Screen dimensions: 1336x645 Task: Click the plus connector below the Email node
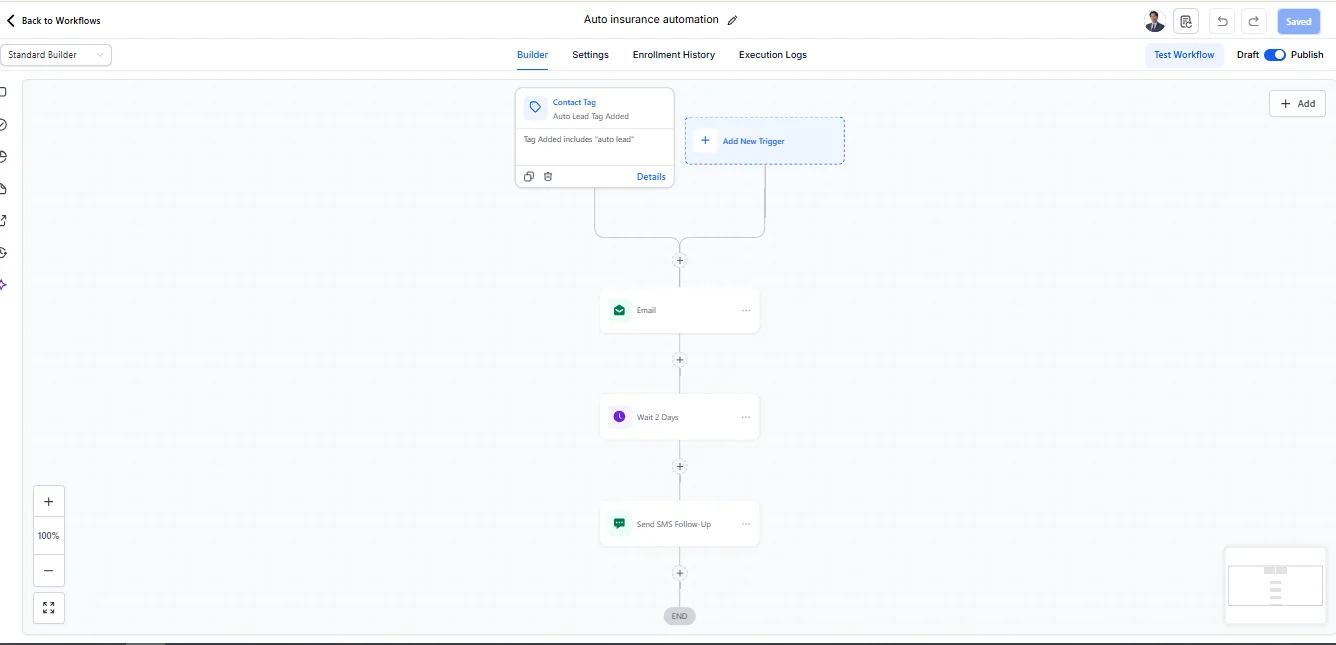click(x=679, y=360)
